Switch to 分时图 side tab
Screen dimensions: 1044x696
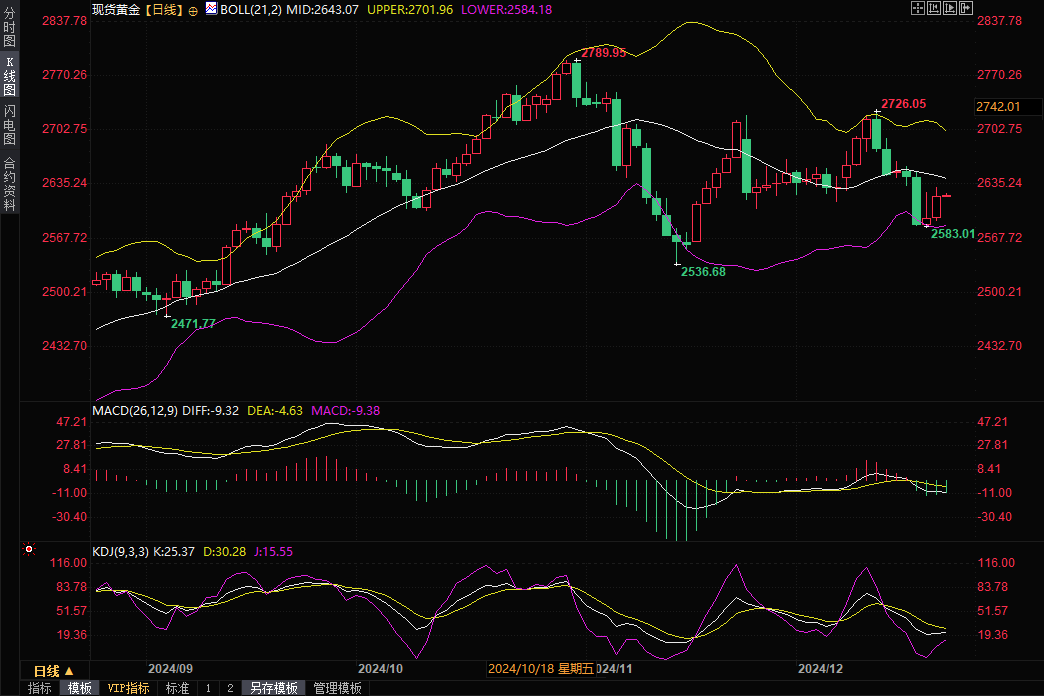[9, 26]
